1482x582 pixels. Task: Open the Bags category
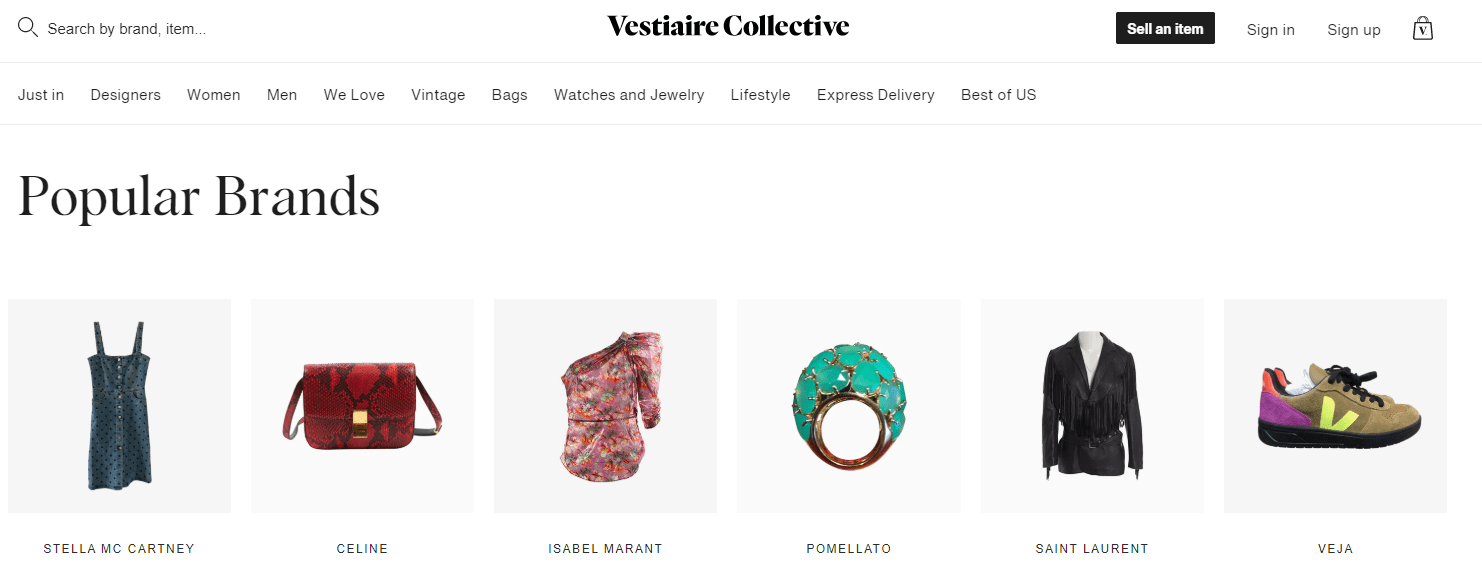tap(509, 94)
